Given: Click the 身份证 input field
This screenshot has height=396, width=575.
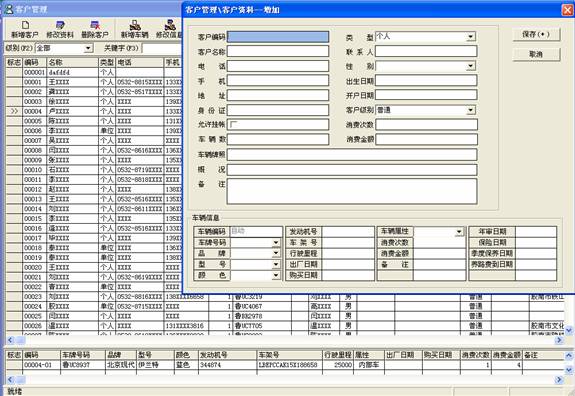Looking at the screenshot, I should coord(278,110).
